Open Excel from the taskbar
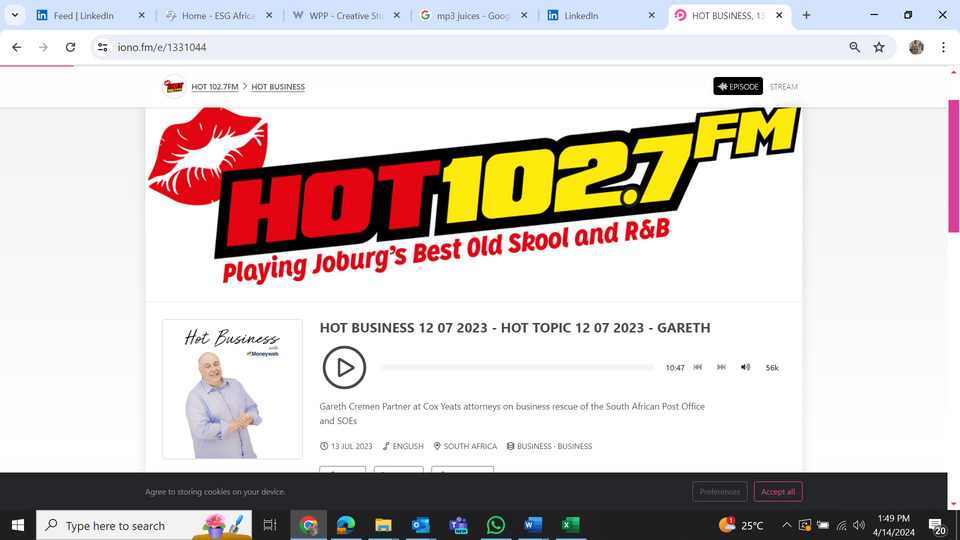Image resolution: width=960 pixels, height=540 pixels. (x=570, y=525)
